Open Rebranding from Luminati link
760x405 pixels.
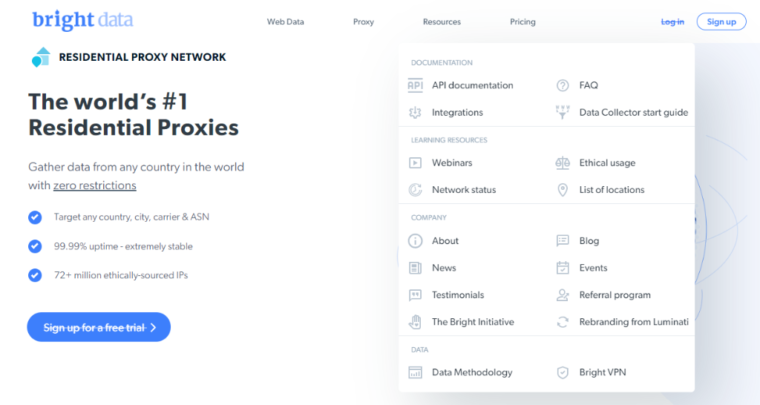tap(633, 322)
